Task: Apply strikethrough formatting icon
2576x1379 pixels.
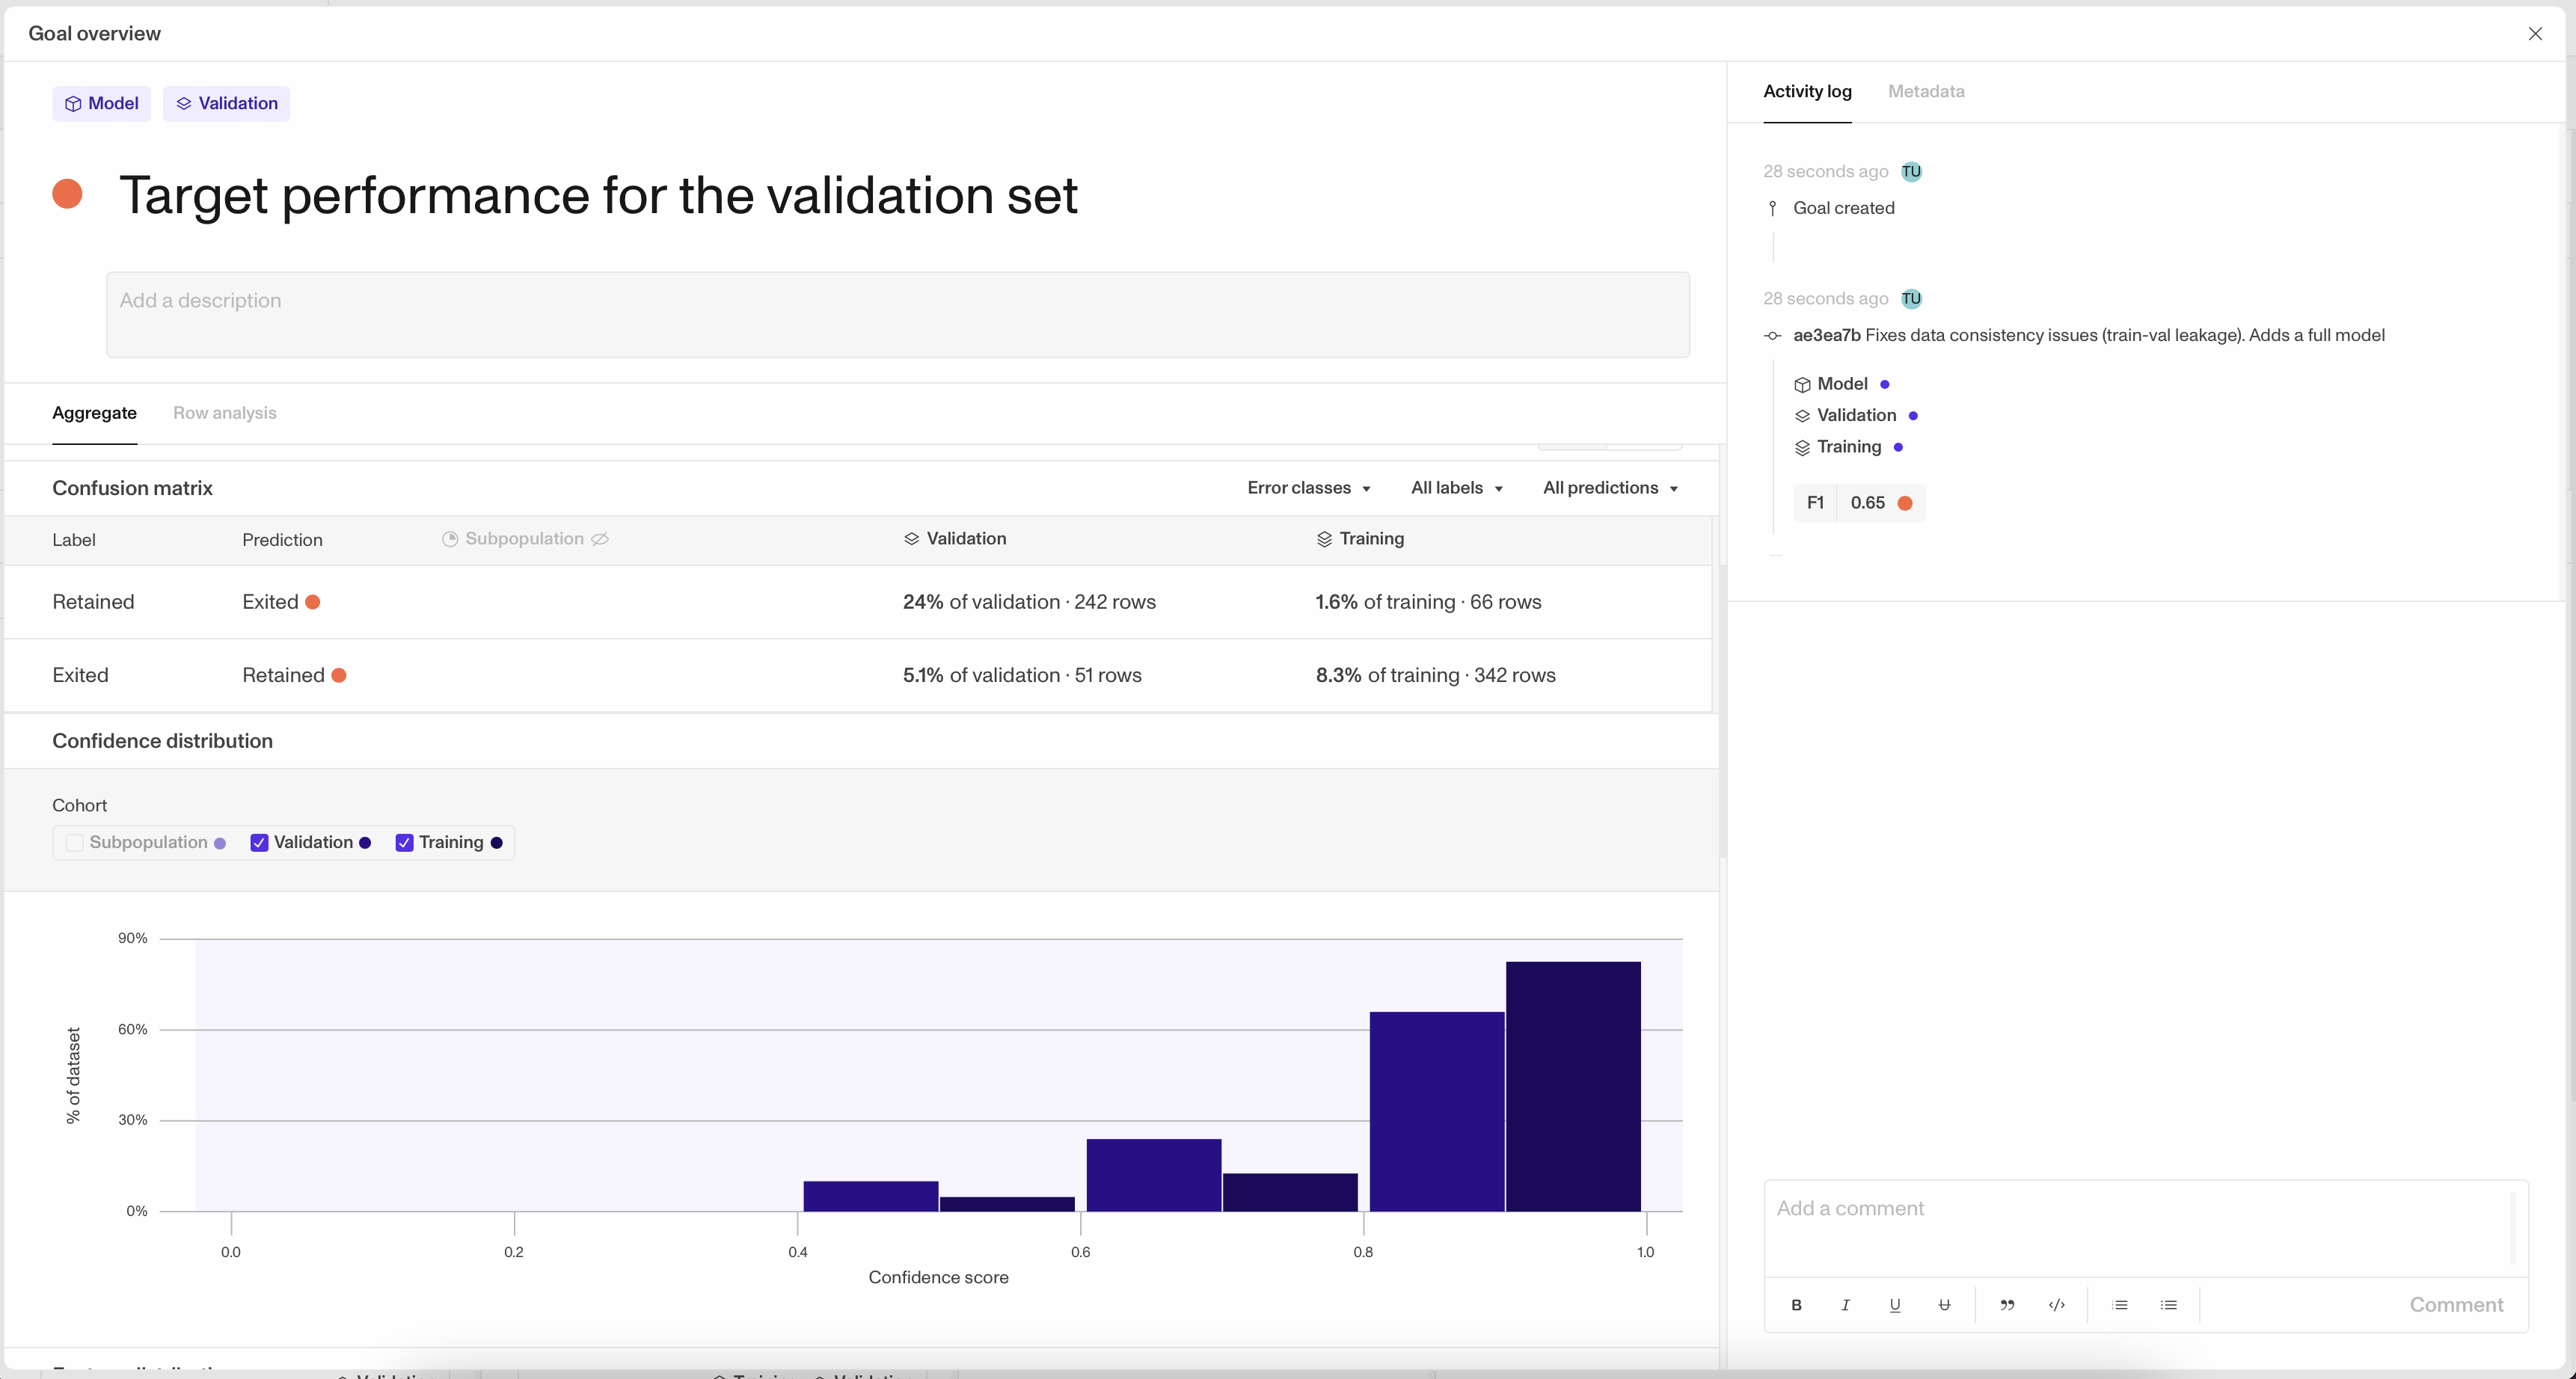Action: (x=1943, y=1305)
